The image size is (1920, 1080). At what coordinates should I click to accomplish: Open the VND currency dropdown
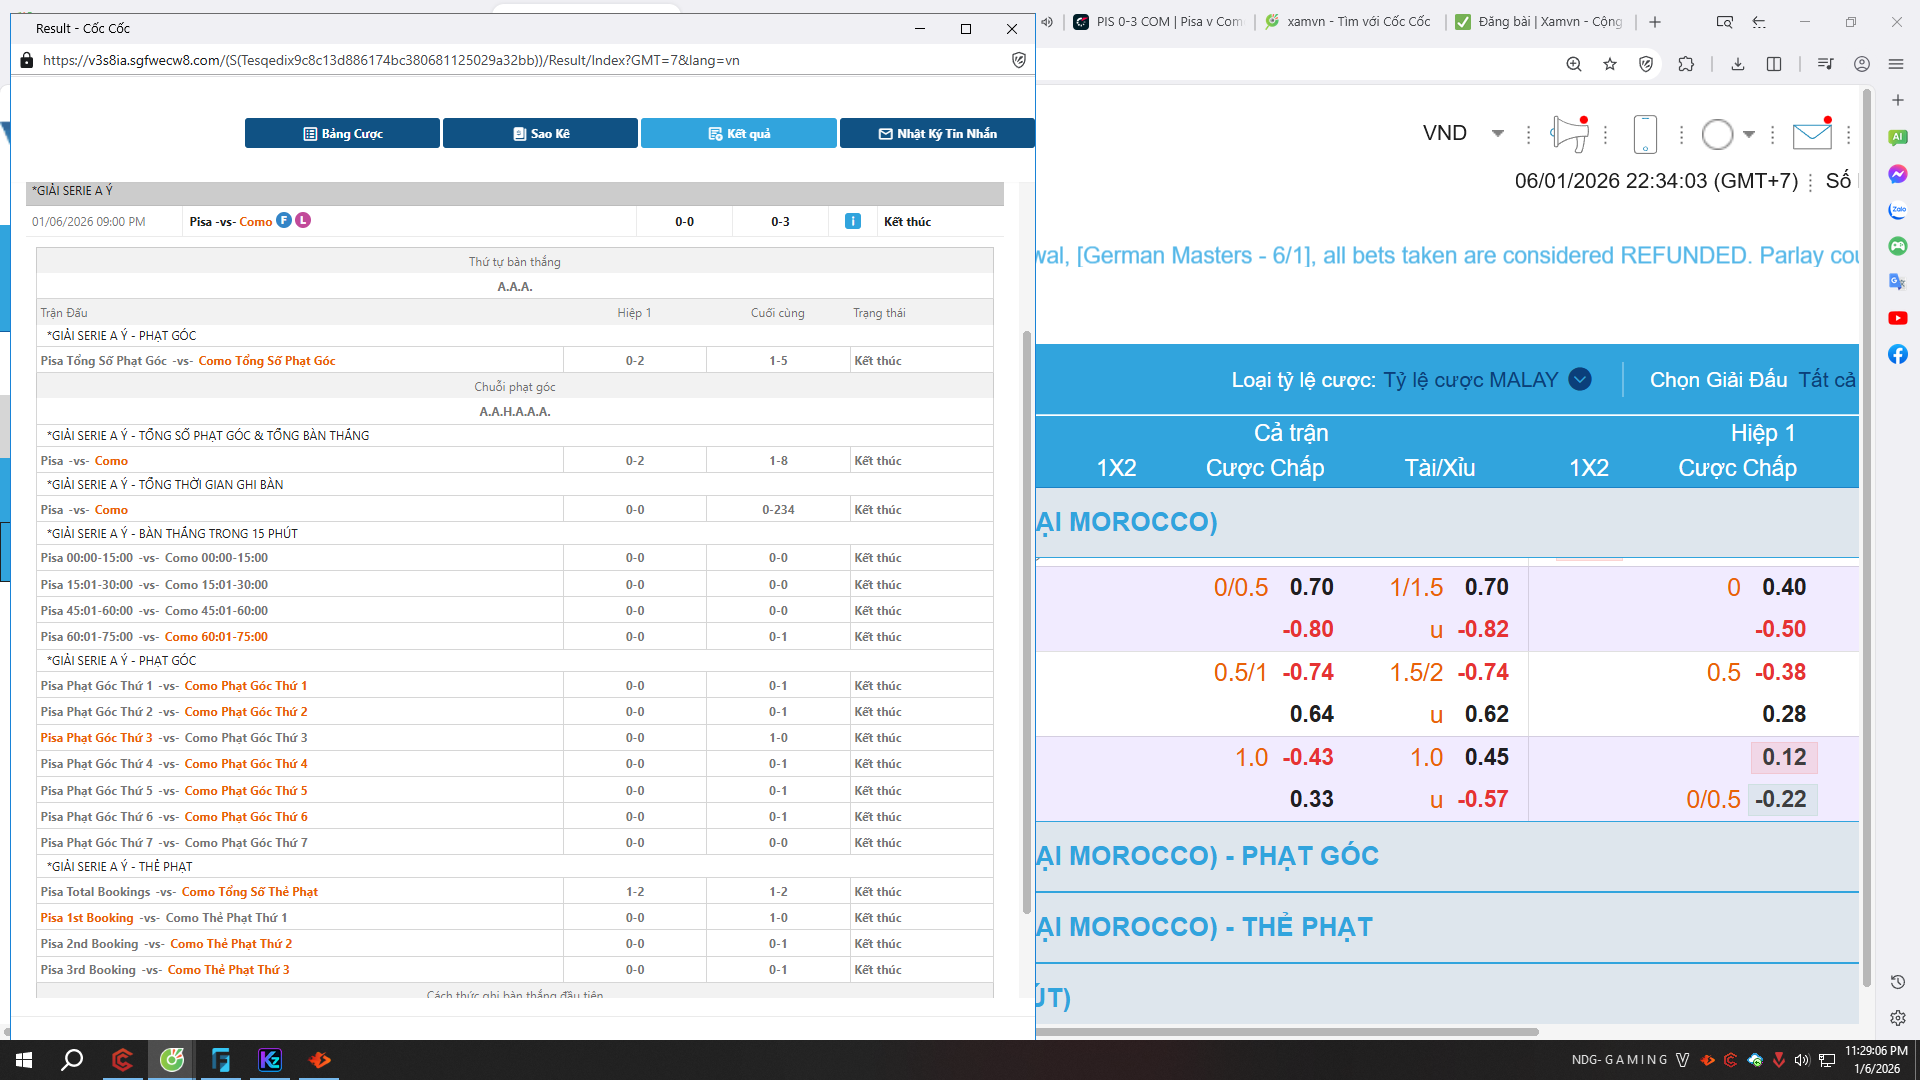click(x=1497, y=133)
